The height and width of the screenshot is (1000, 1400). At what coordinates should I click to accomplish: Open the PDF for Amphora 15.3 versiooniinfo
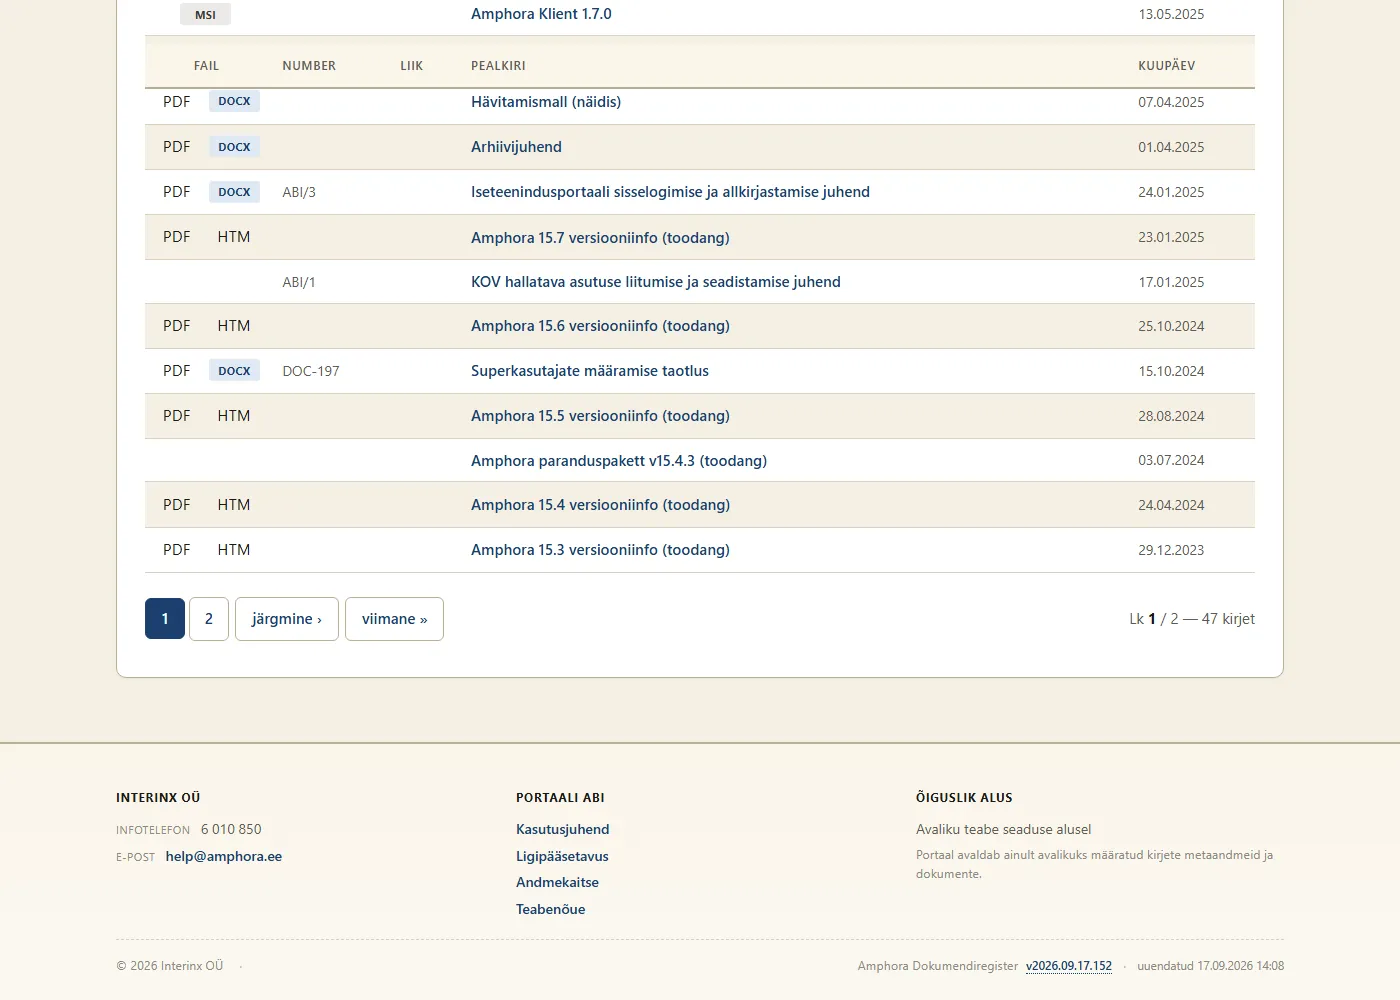pyautogui.click(x=176, y=550)
